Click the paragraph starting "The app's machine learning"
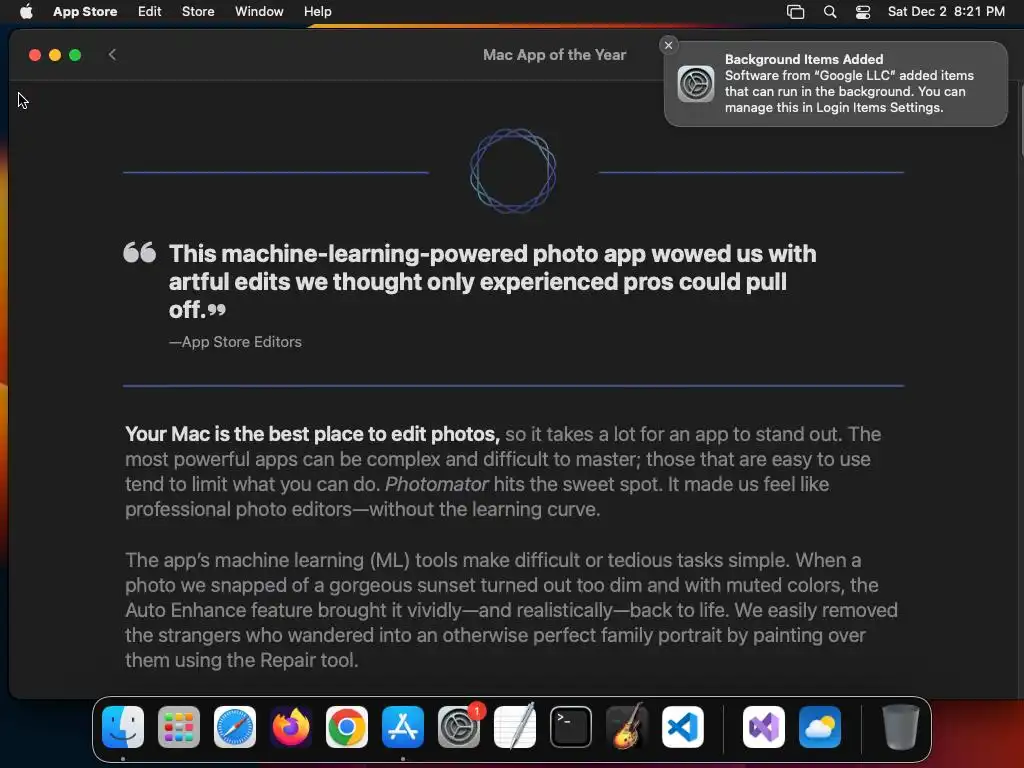Image resolution: width=1024 pixels, height=768 pixels. coord(511,610)
